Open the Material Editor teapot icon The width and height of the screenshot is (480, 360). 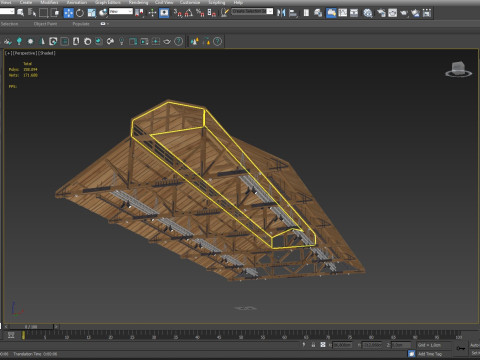pyautogui.click(x=368, y=13)
